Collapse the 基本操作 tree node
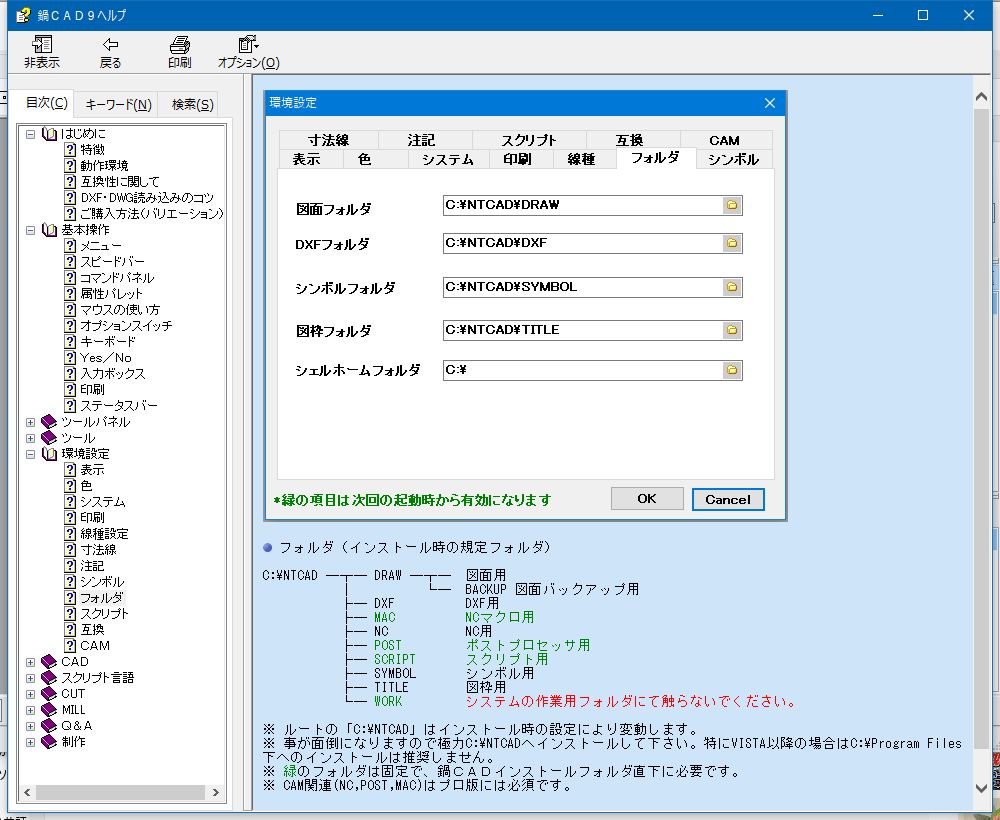 [30, 230]
